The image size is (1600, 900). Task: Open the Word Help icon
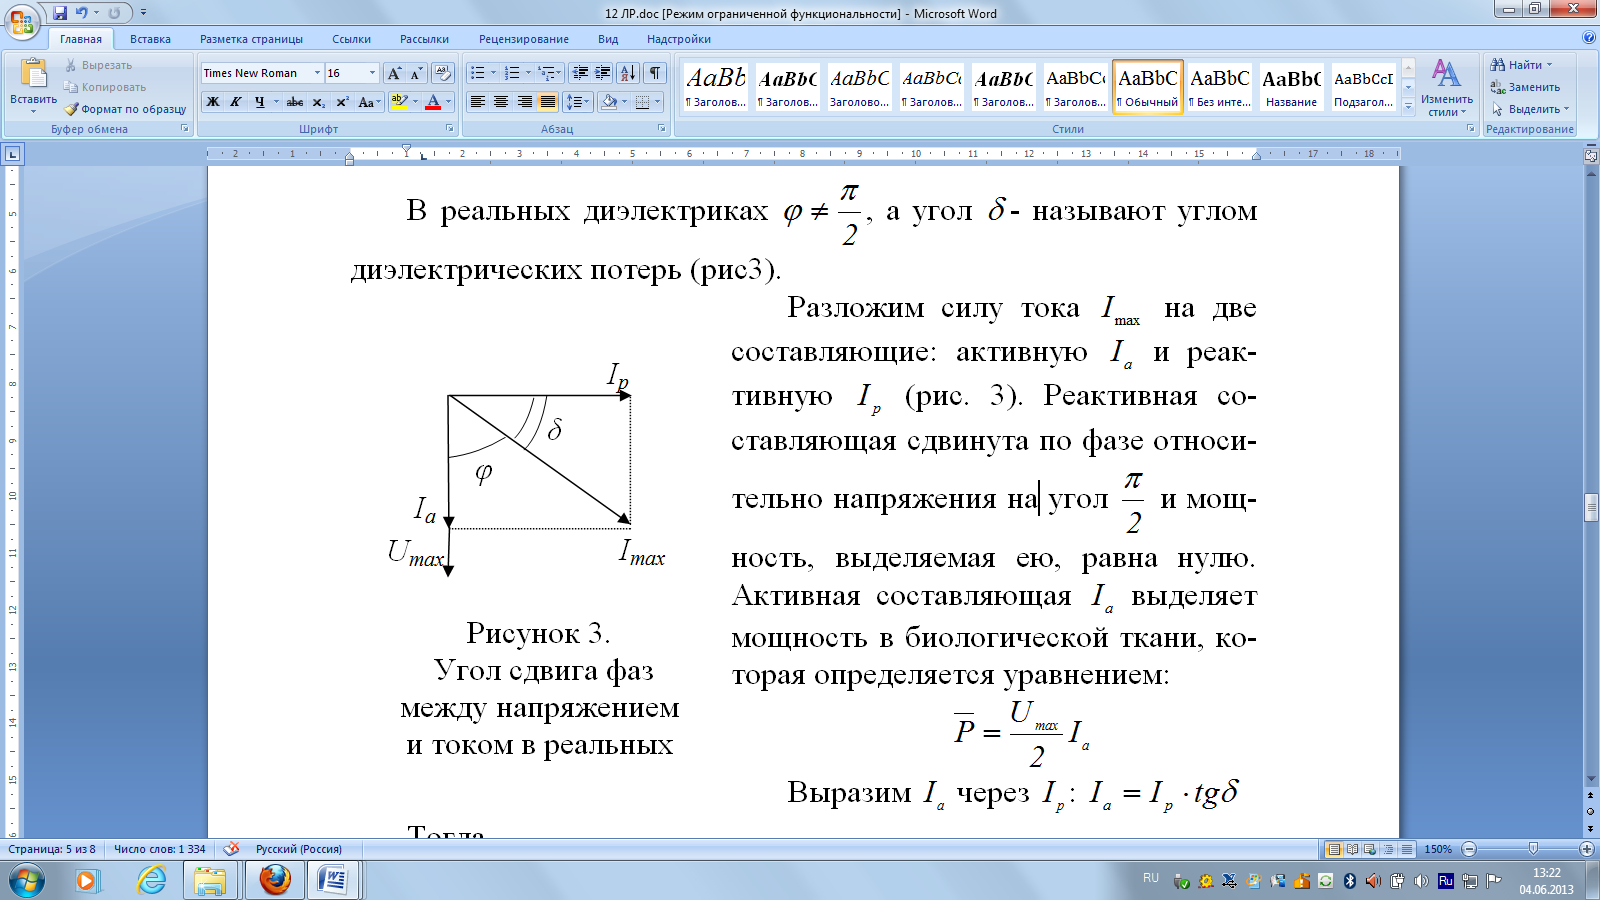[1589, 38]
